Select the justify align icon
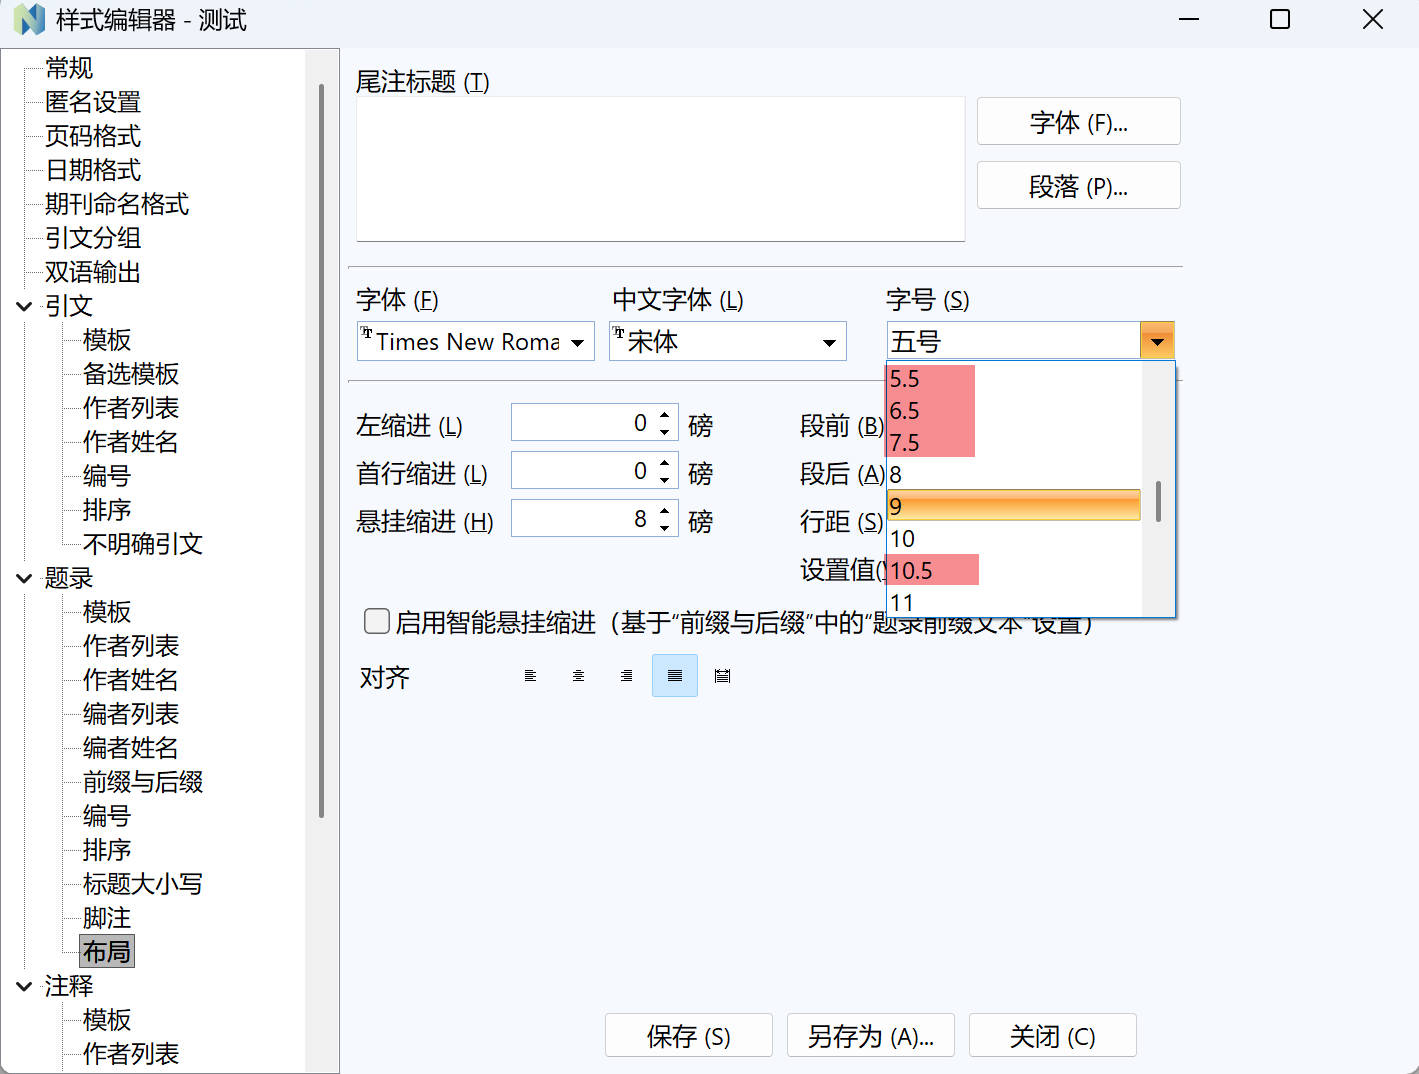1419x1074 pixels. tap(675, 676)
